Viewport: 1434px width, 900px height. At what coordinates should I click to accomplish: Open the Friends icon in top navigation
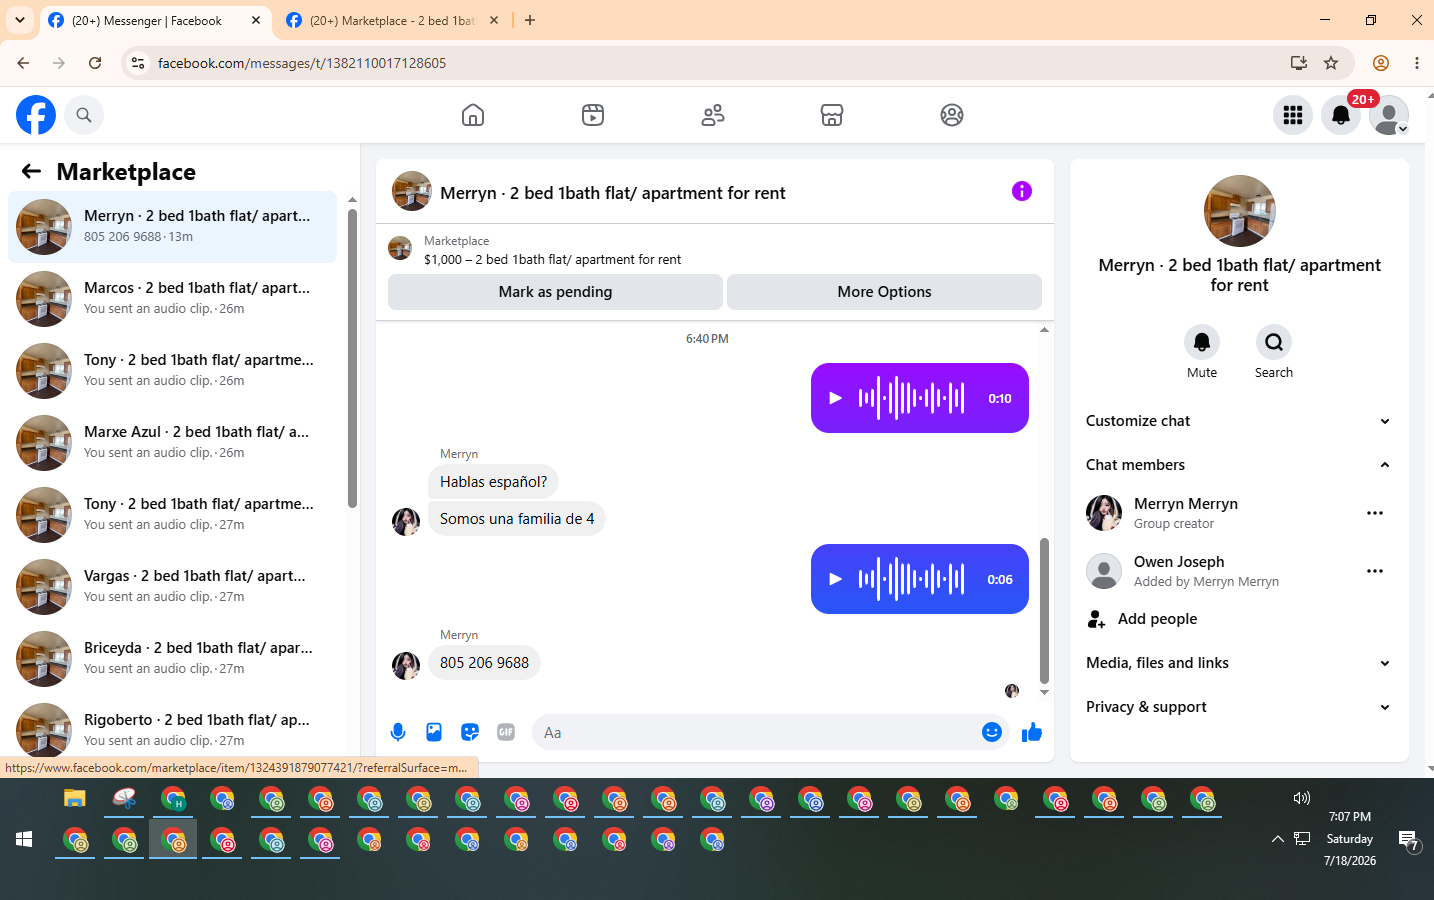point(713,115)
